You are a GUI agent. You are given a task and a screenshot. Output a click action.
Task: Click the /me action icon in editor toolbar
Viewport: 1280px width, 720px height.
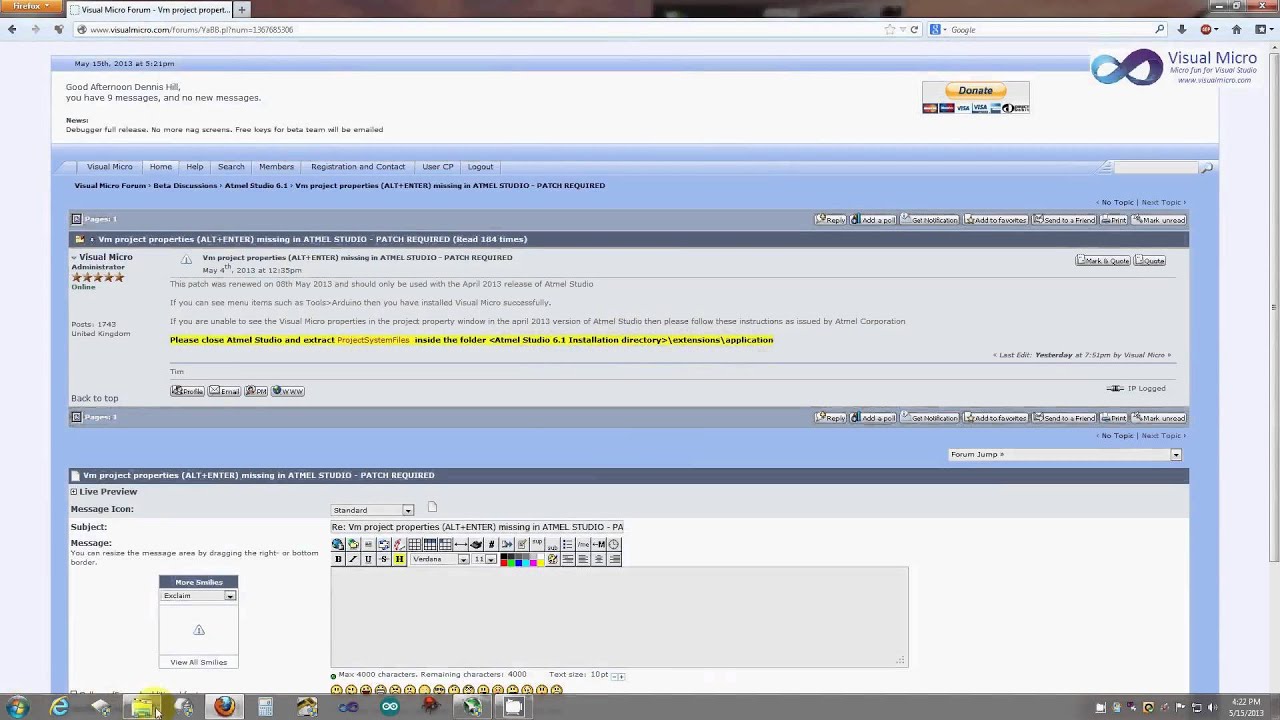[x=583, y=544]
